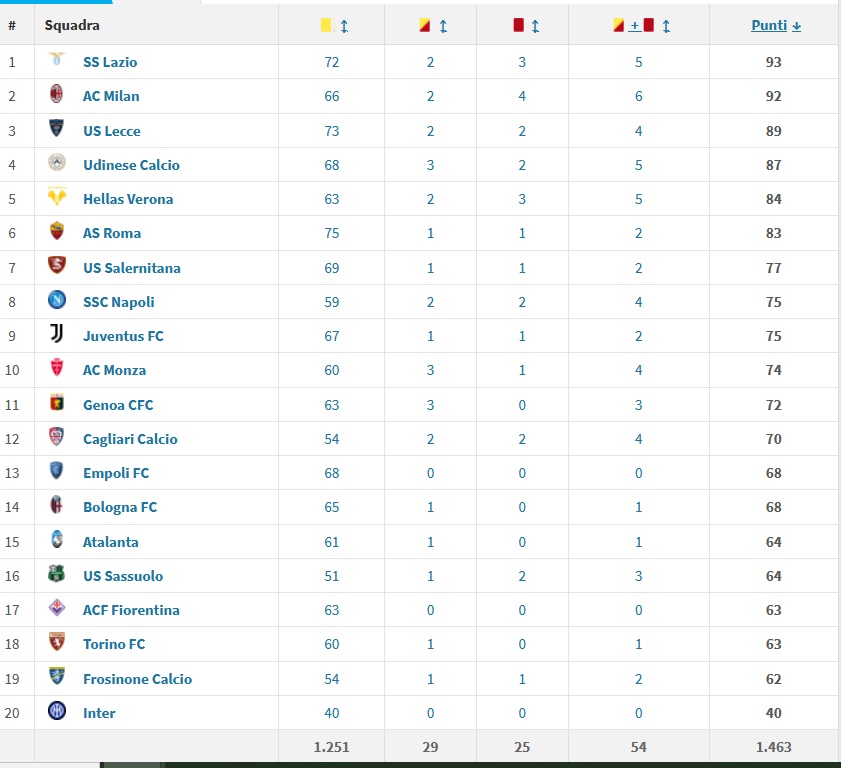Click the Hellas Verona crest icon
Viewport: 841px width, 768px height.
tap(57, 198)
